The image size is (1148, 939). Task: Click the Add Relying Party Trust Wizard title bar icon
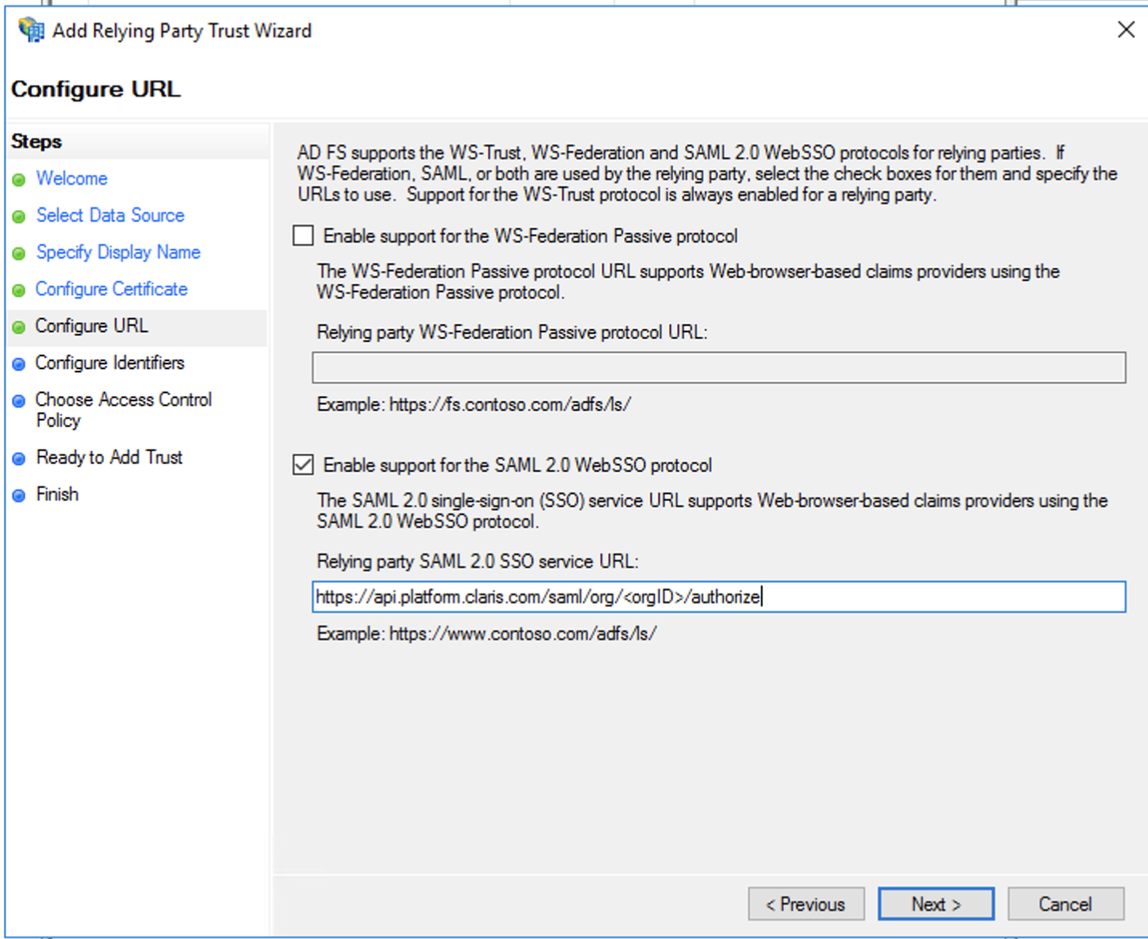pyautogui.click(x=29, y=30)
